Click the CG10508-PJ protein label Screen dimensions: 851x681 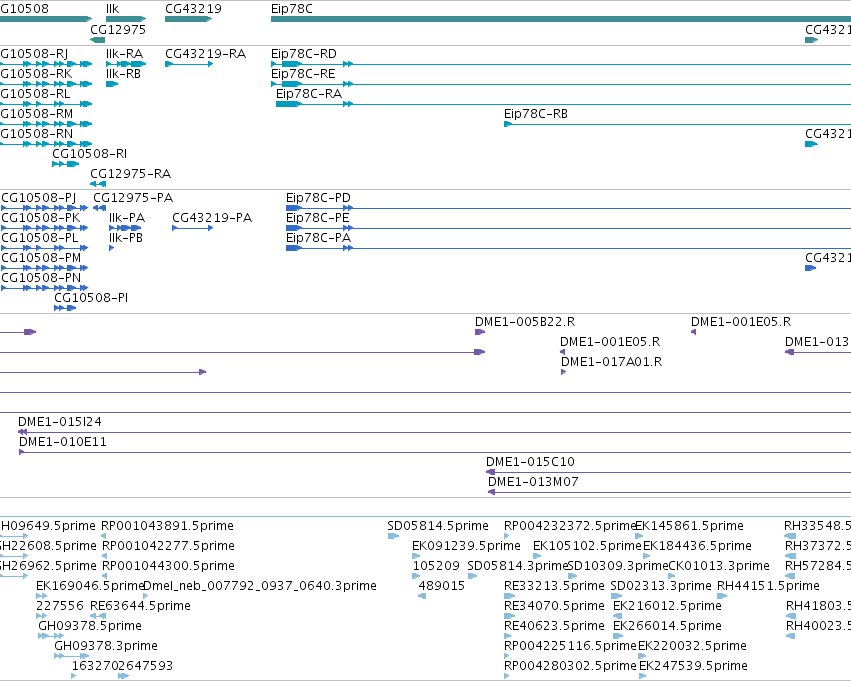click(39, 198)
